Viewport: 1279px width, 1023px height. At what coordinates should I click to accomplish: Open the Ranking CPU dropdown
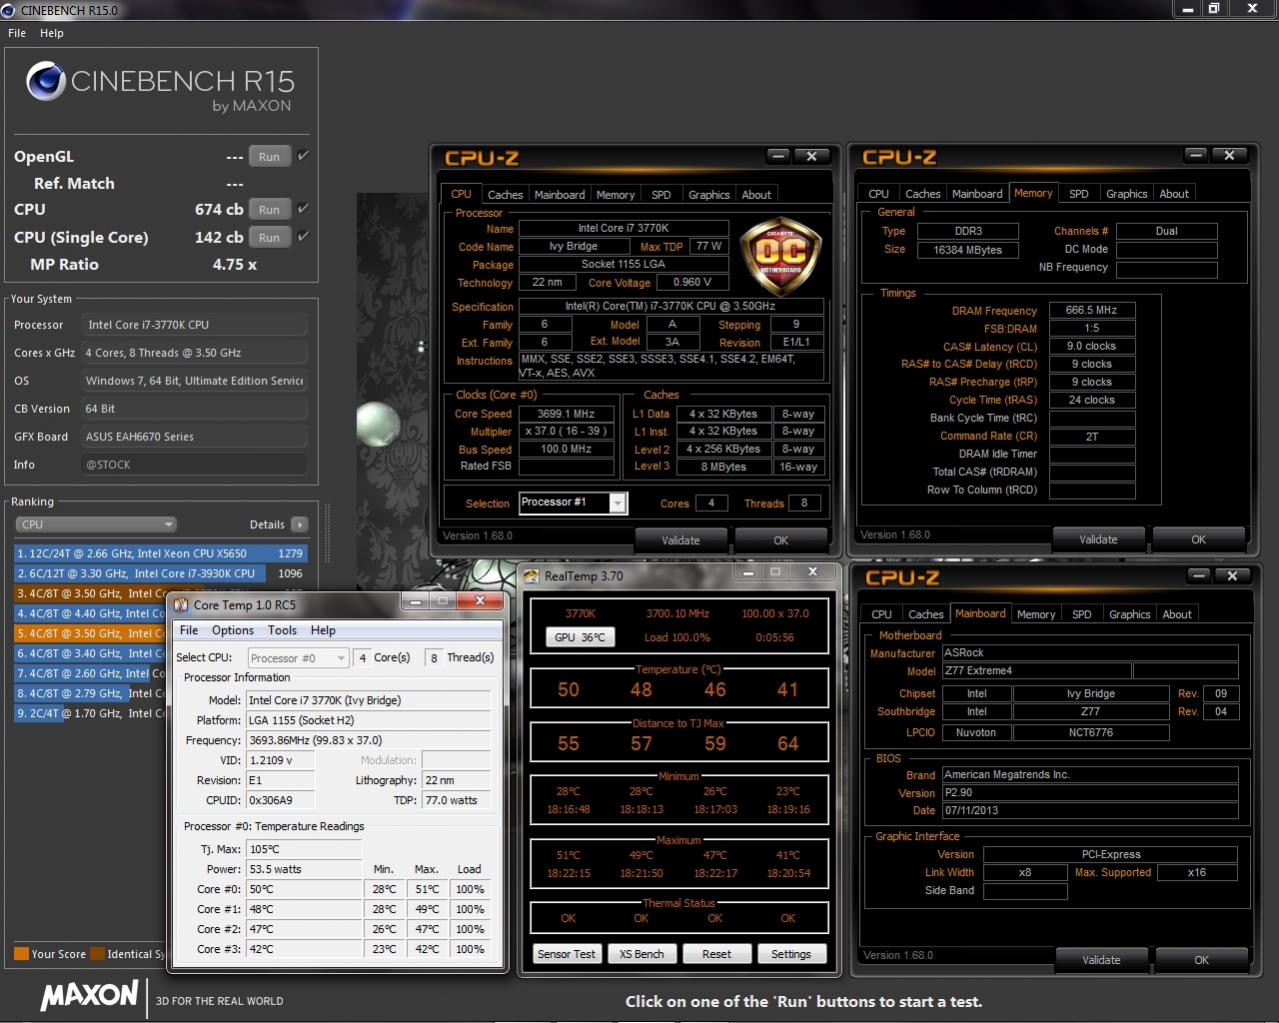[96, 524]
